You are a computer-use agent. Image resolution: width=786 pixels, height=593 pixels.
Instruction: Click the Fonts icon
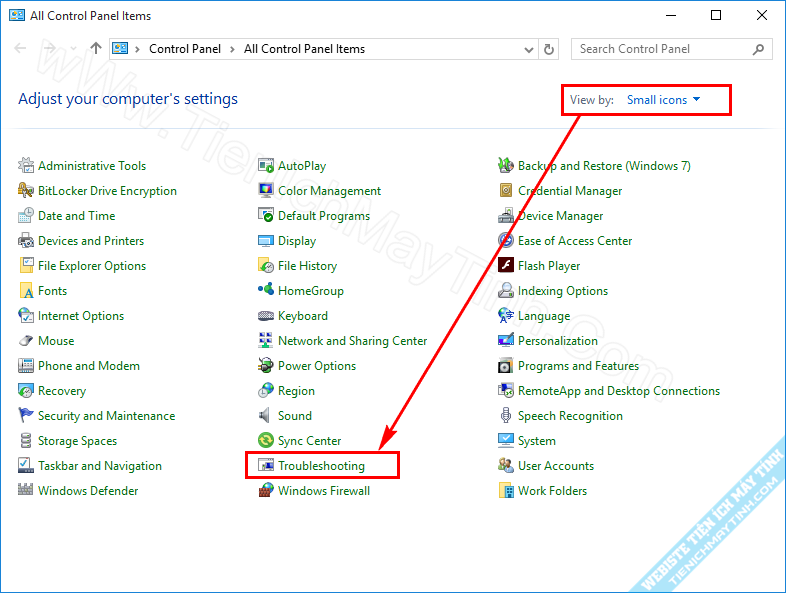tap(26, 291)
